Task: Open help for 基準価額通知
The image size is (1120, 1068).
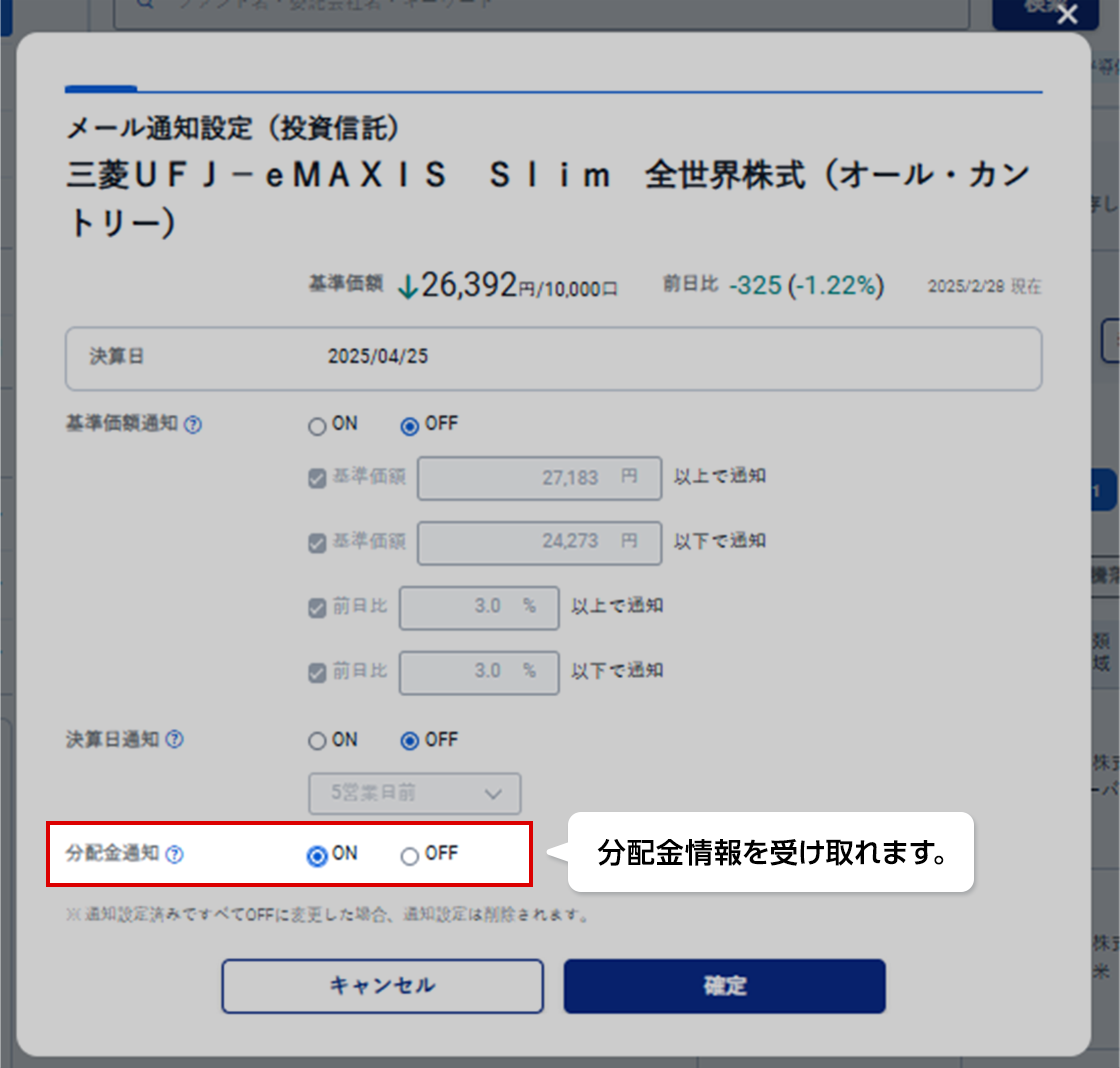Action: coord(193,425)
